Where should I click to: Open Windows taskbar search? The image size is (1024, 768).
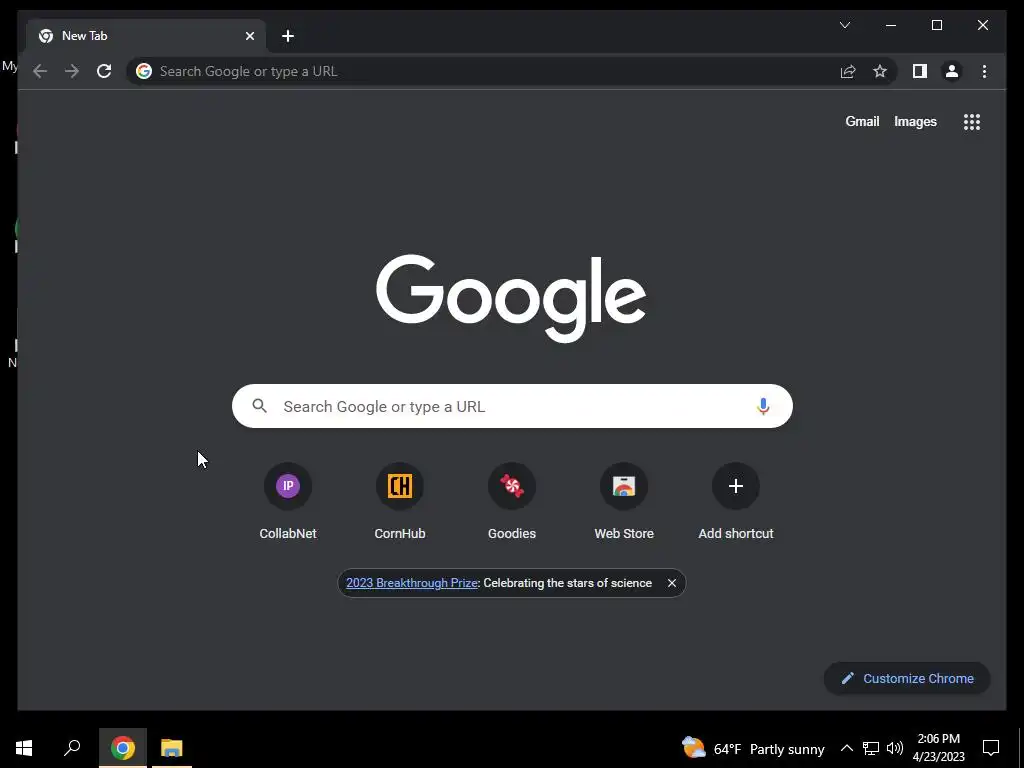[72, 748]
